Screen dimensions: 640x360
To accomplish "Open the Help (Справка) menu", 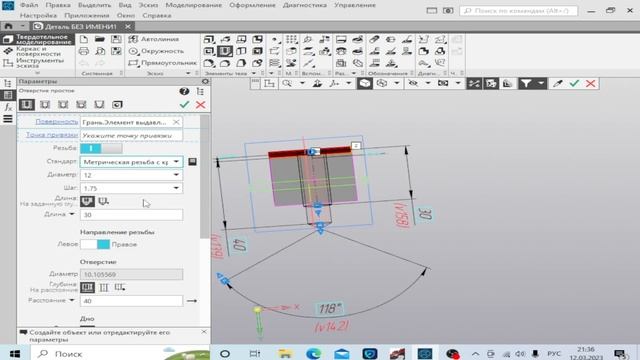I will click(157, 16).
